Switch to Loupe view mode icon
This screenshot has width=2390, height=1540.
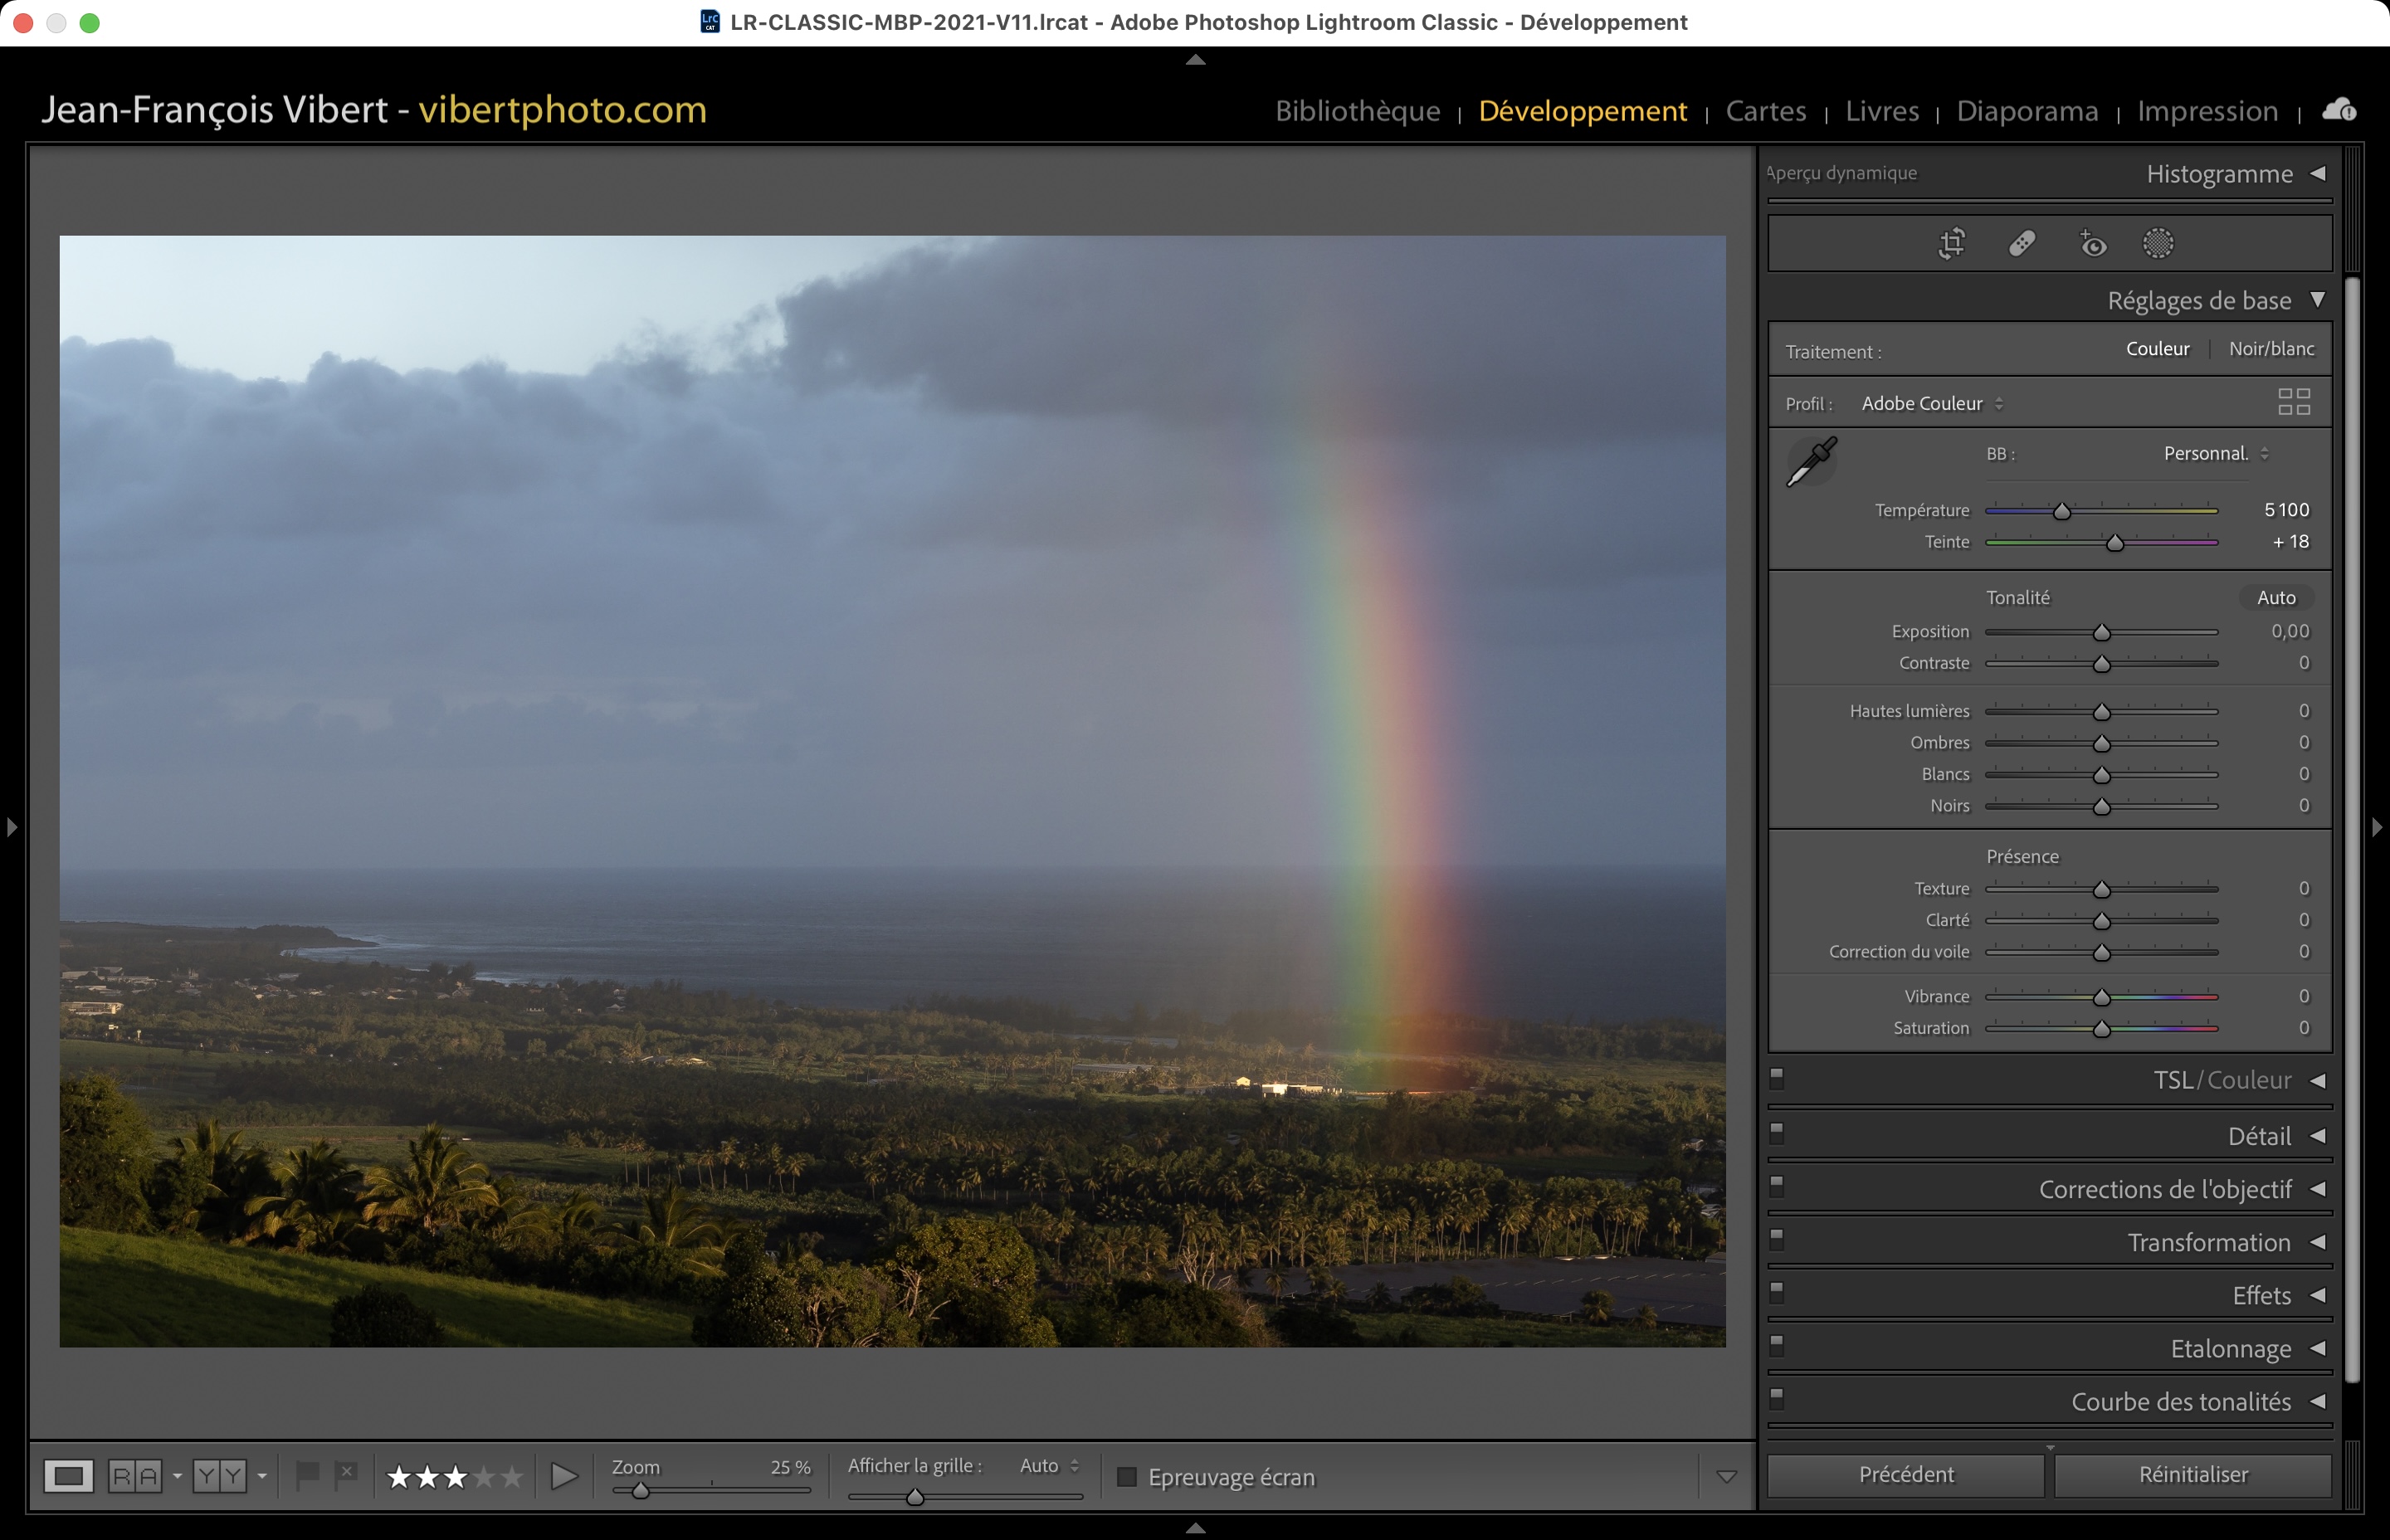click(x=68, y=1476)
